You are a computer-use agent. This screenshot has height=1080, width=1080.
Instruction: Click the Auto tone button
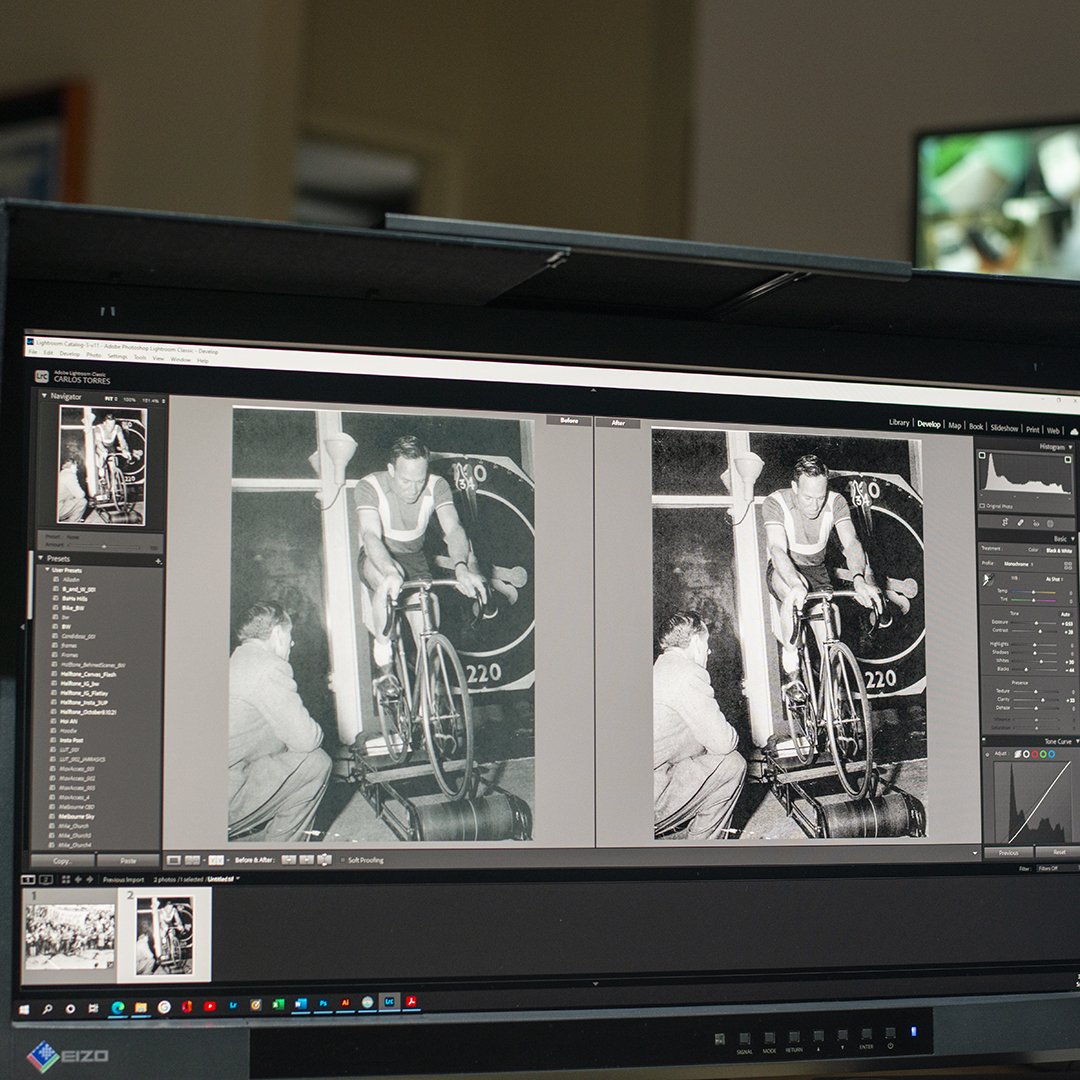pos(1065,614)
